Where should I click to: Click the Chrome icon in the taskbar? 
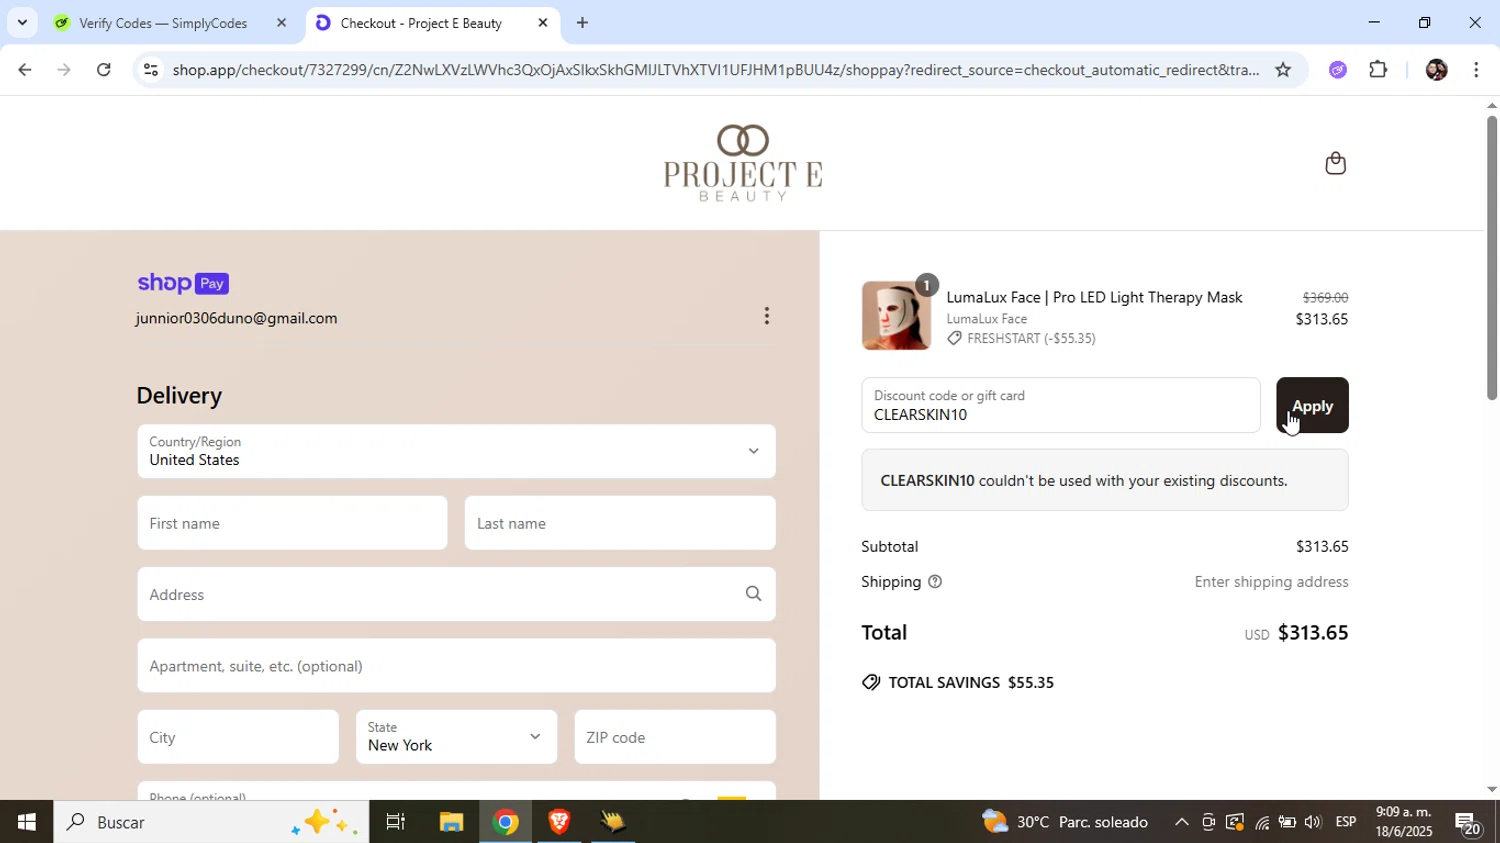(505, 822)
